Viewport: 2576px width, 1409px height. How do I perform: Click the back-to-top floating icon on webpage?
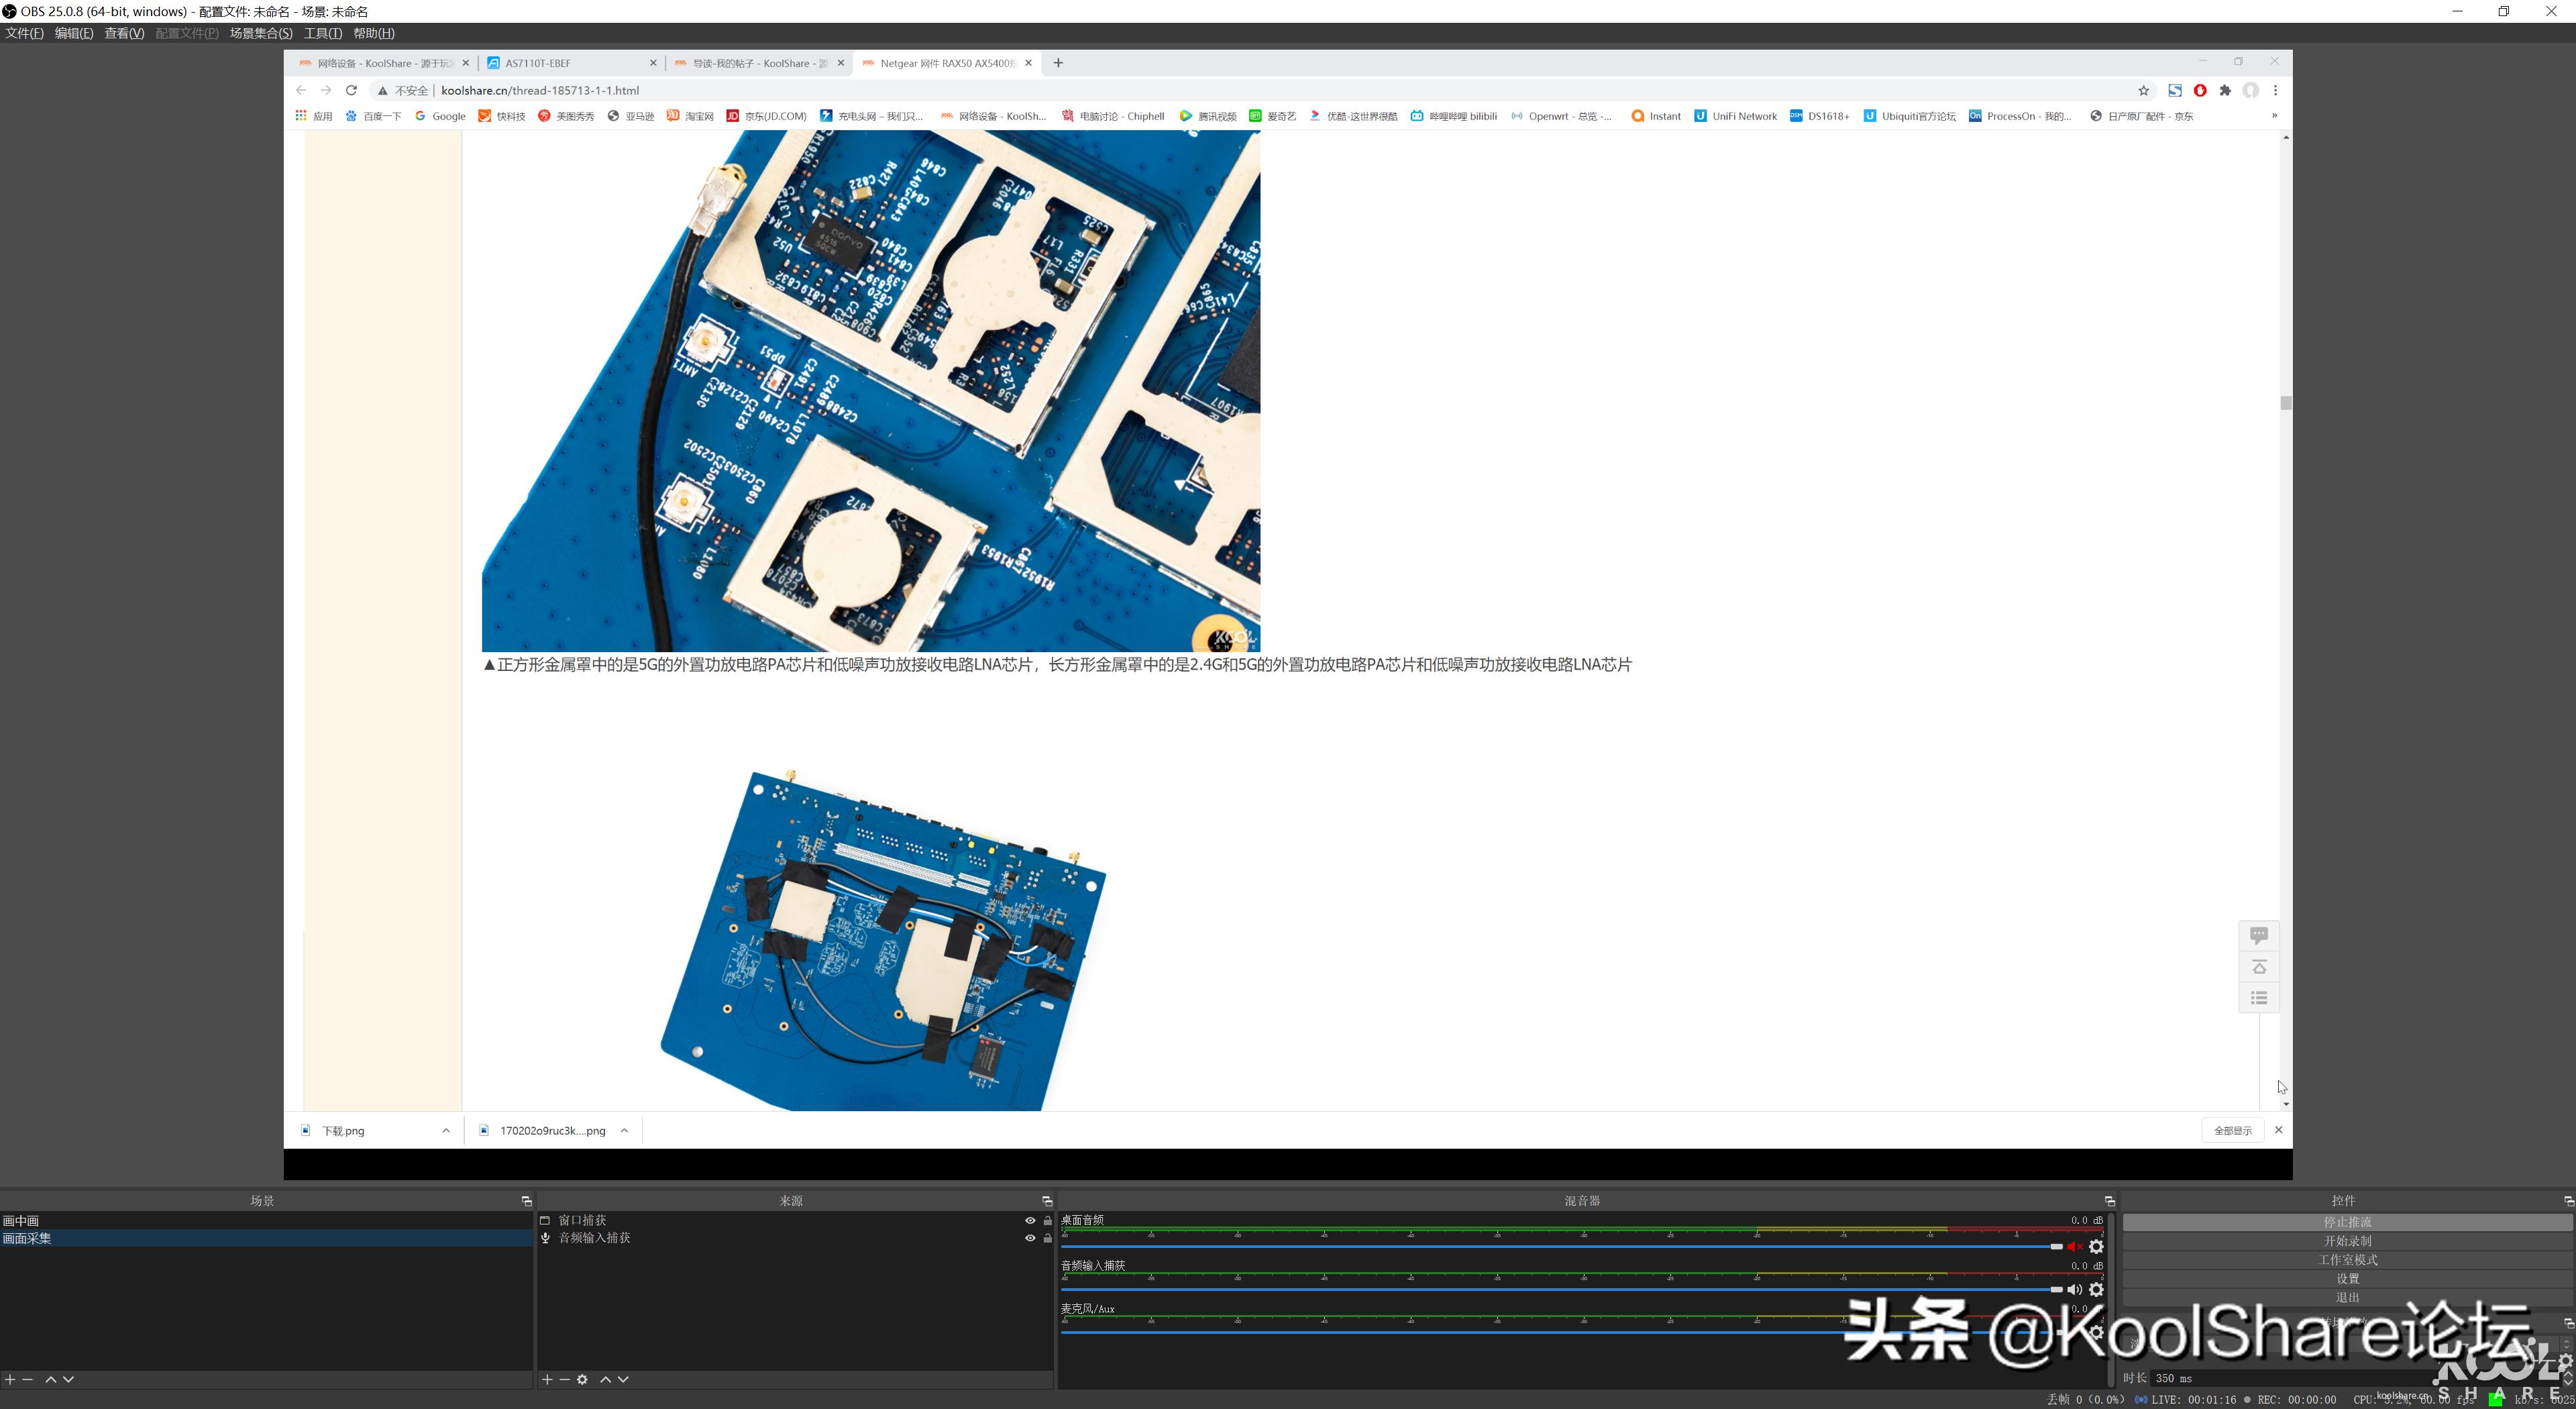(x=2259, y=967)
